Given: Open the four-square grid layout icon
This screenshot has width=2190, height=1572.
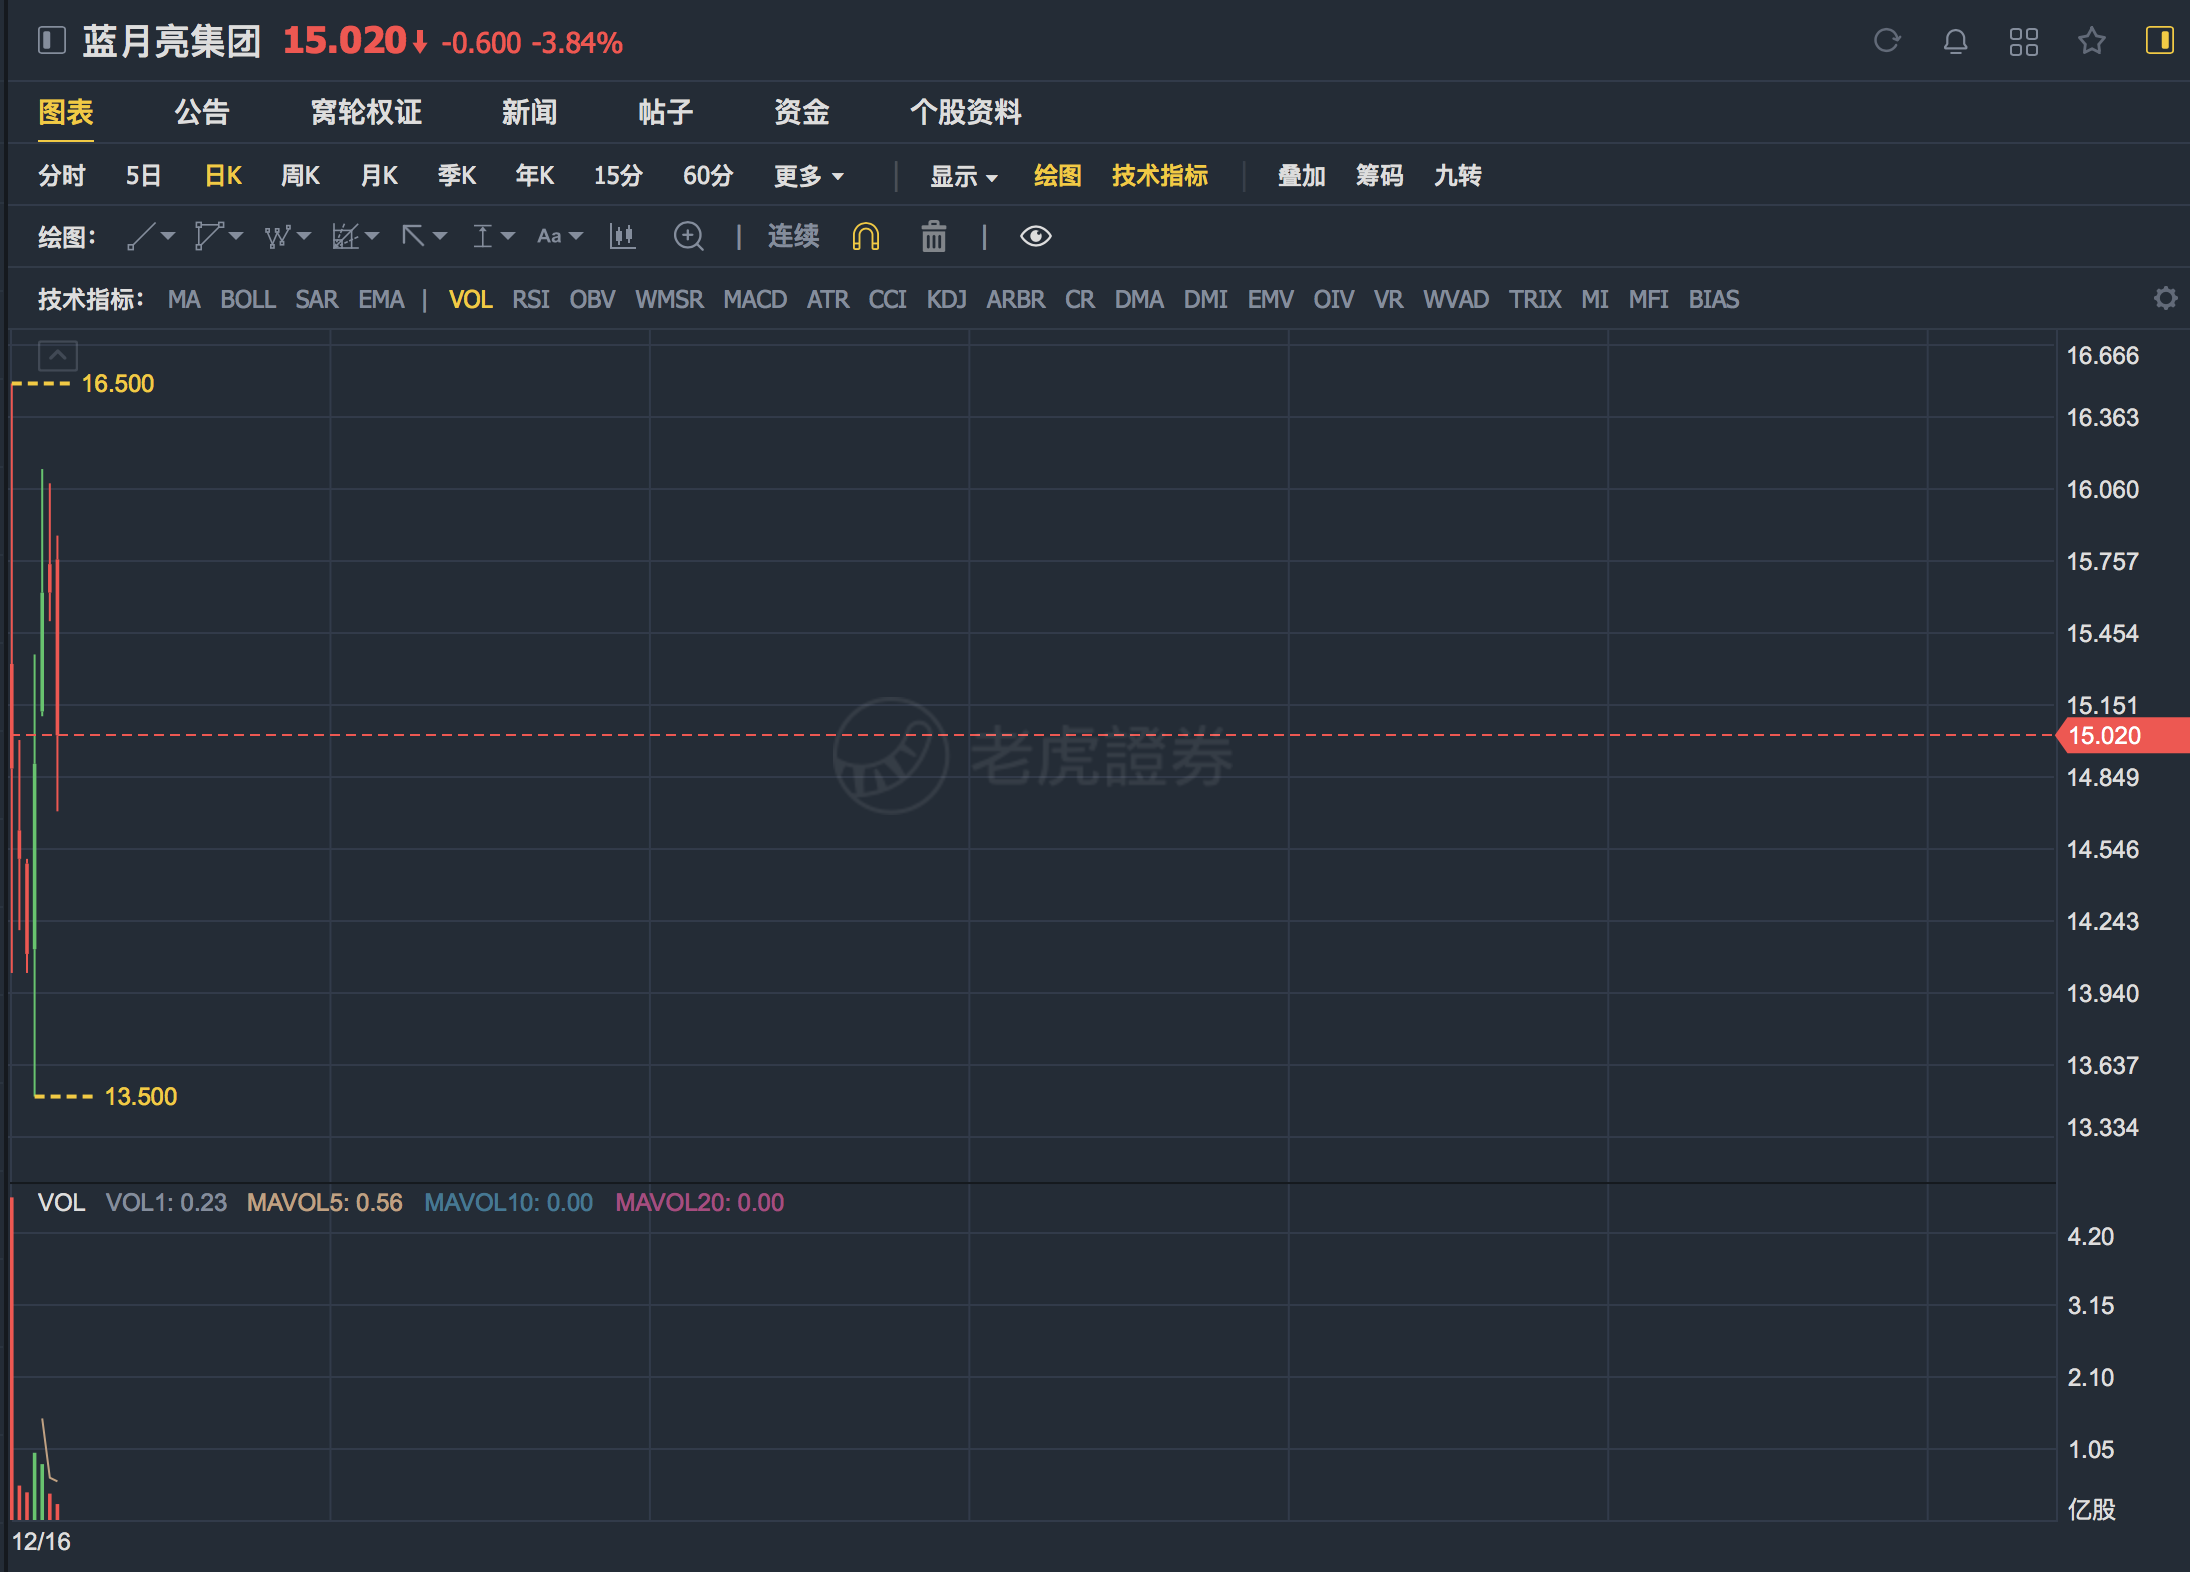Looking at the screenshot, I should click(2023, 41).
